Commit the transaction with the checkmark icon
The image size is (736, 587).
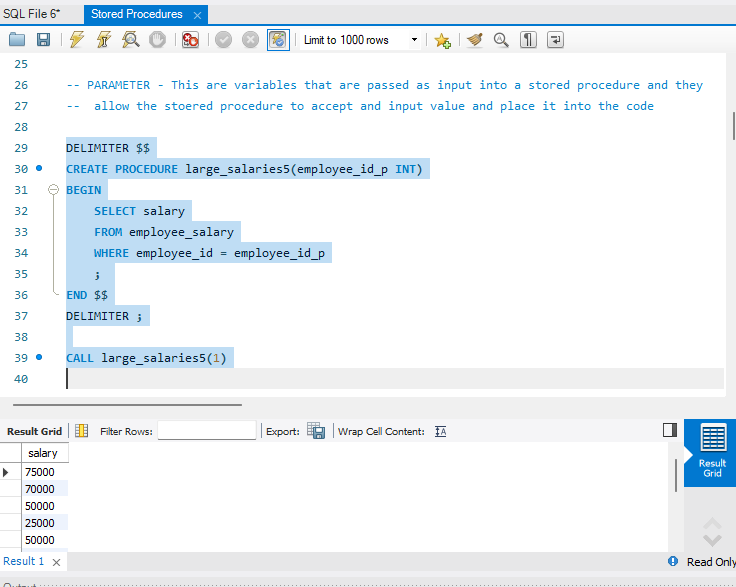point(223,40)
